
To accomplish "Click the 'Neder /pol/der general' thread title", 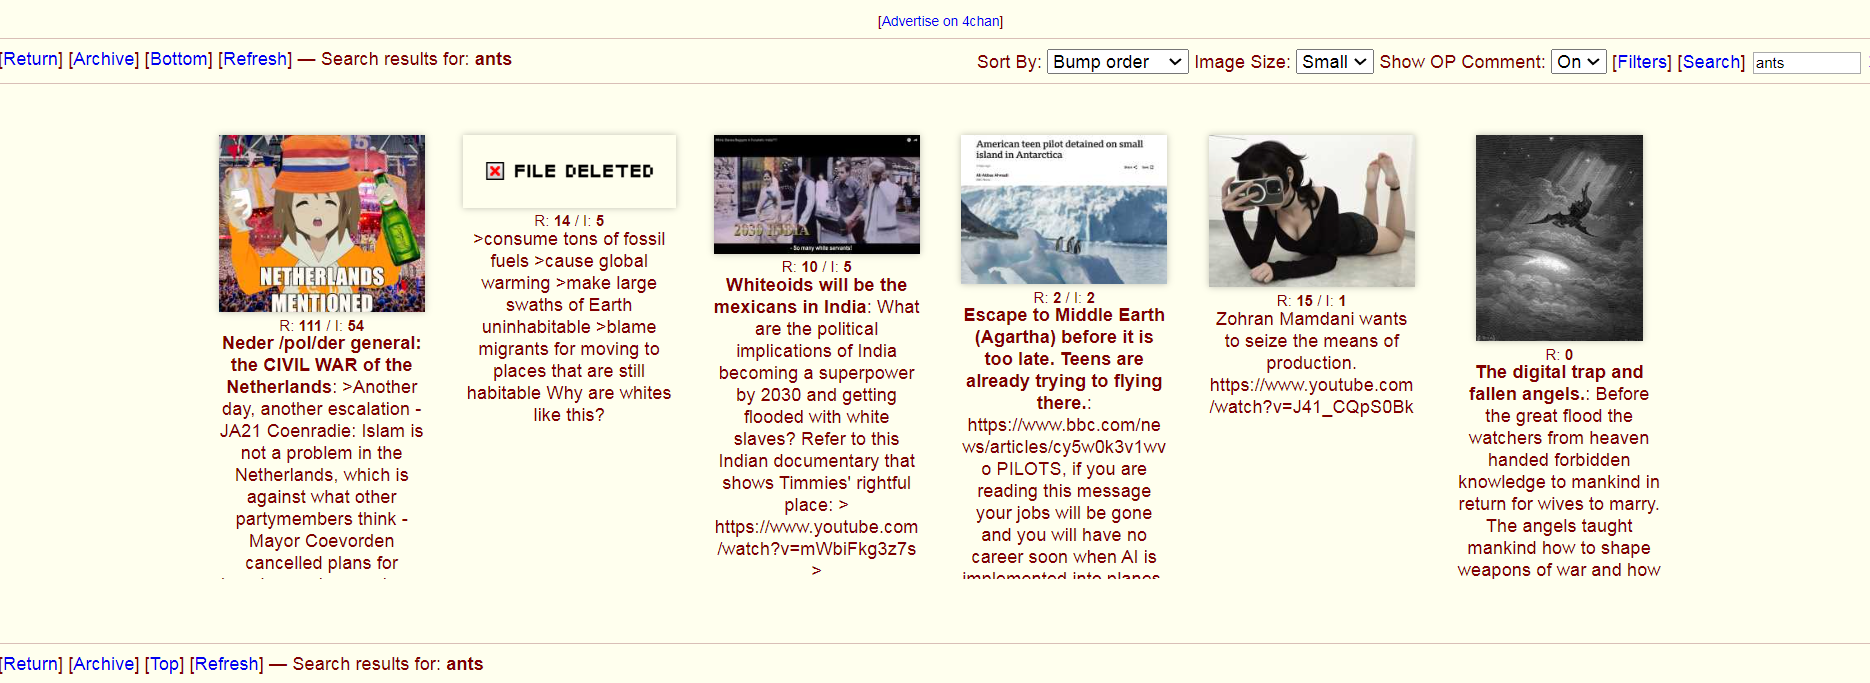I will click(321, 365).
